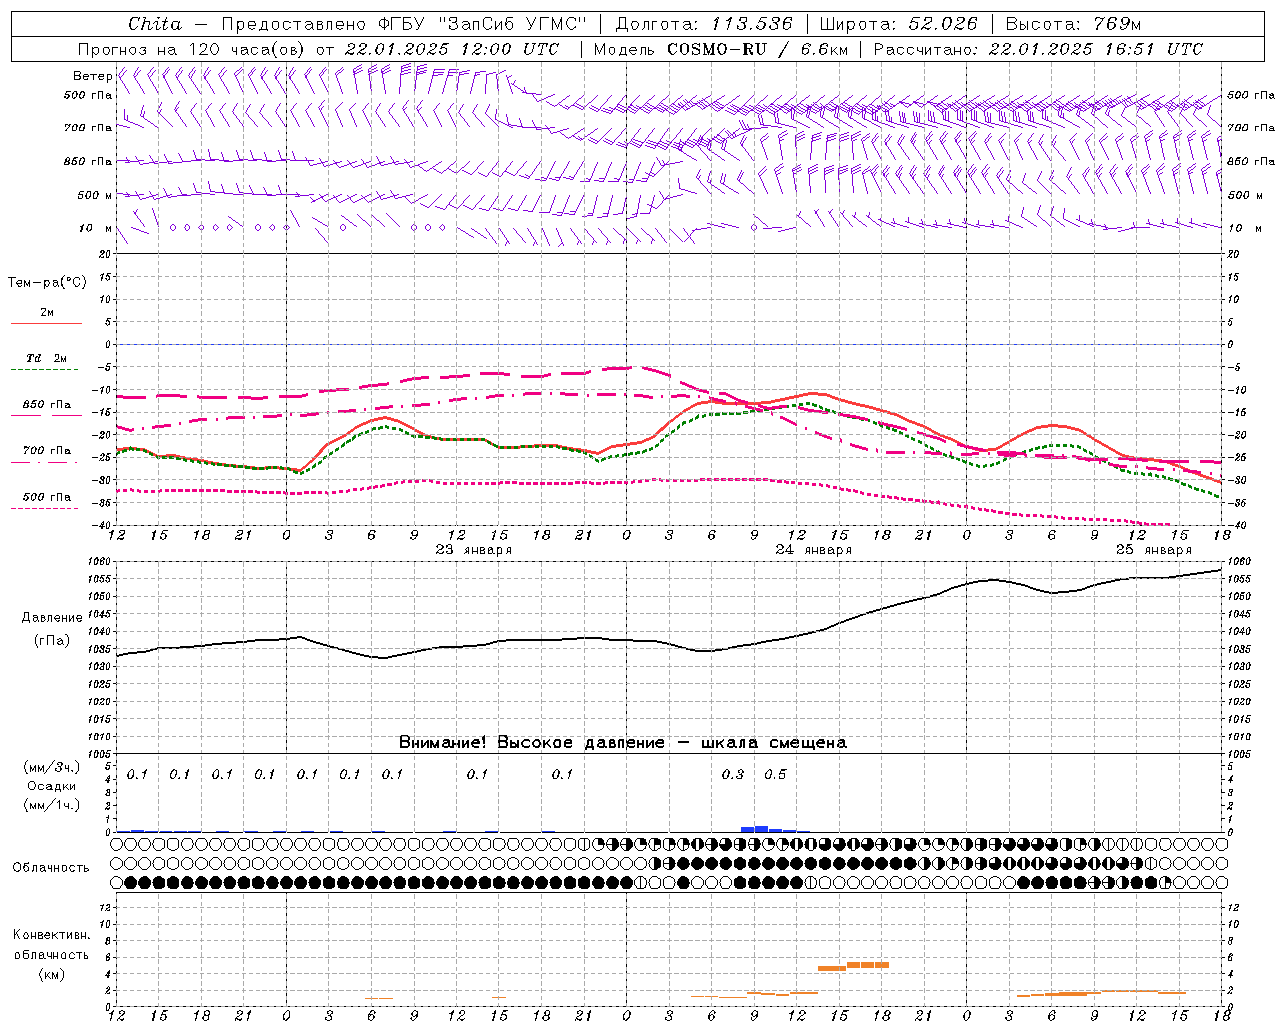Click the "Осадки" precipitation label
The image size is (1280, 1024).
(x=52, y=786)
